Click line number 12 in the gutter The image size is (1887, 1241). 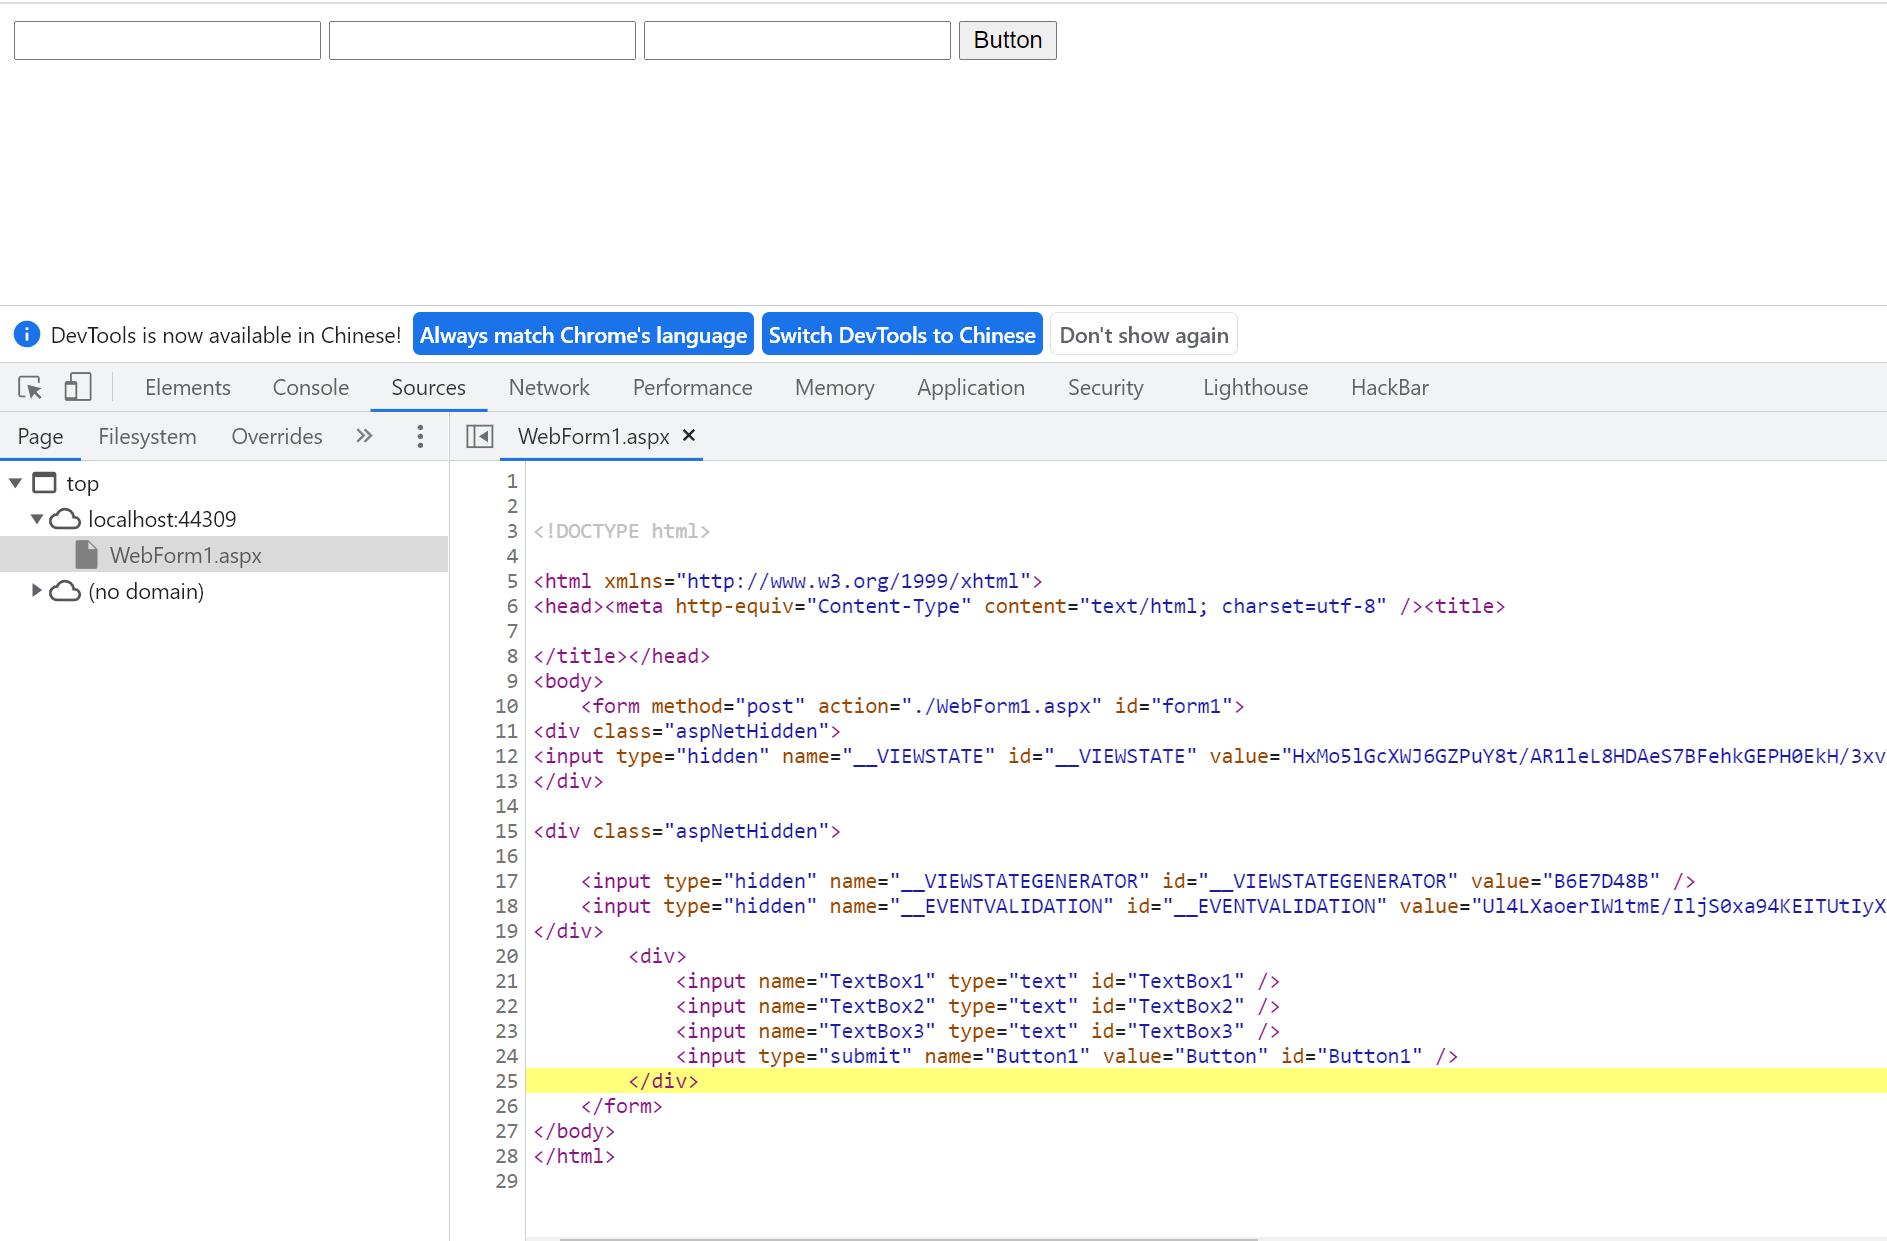tap(507, 756)
